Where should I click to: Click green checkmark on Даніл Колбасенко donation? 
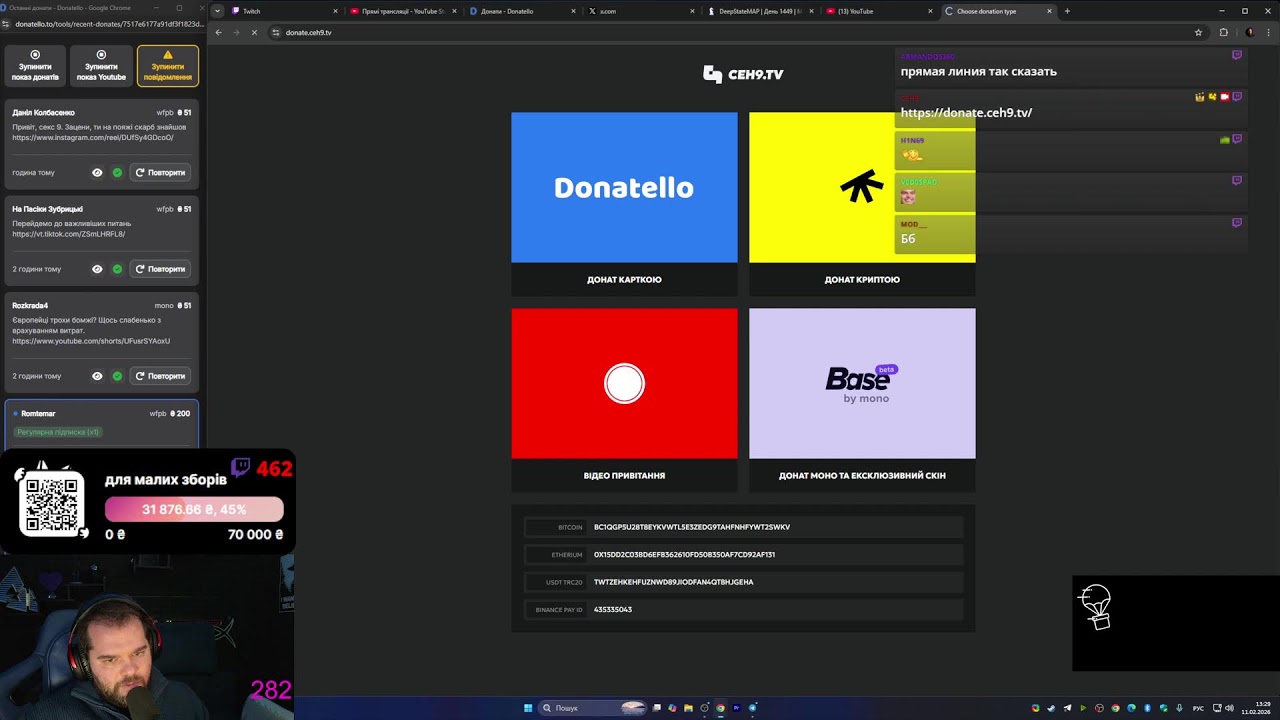117,172
